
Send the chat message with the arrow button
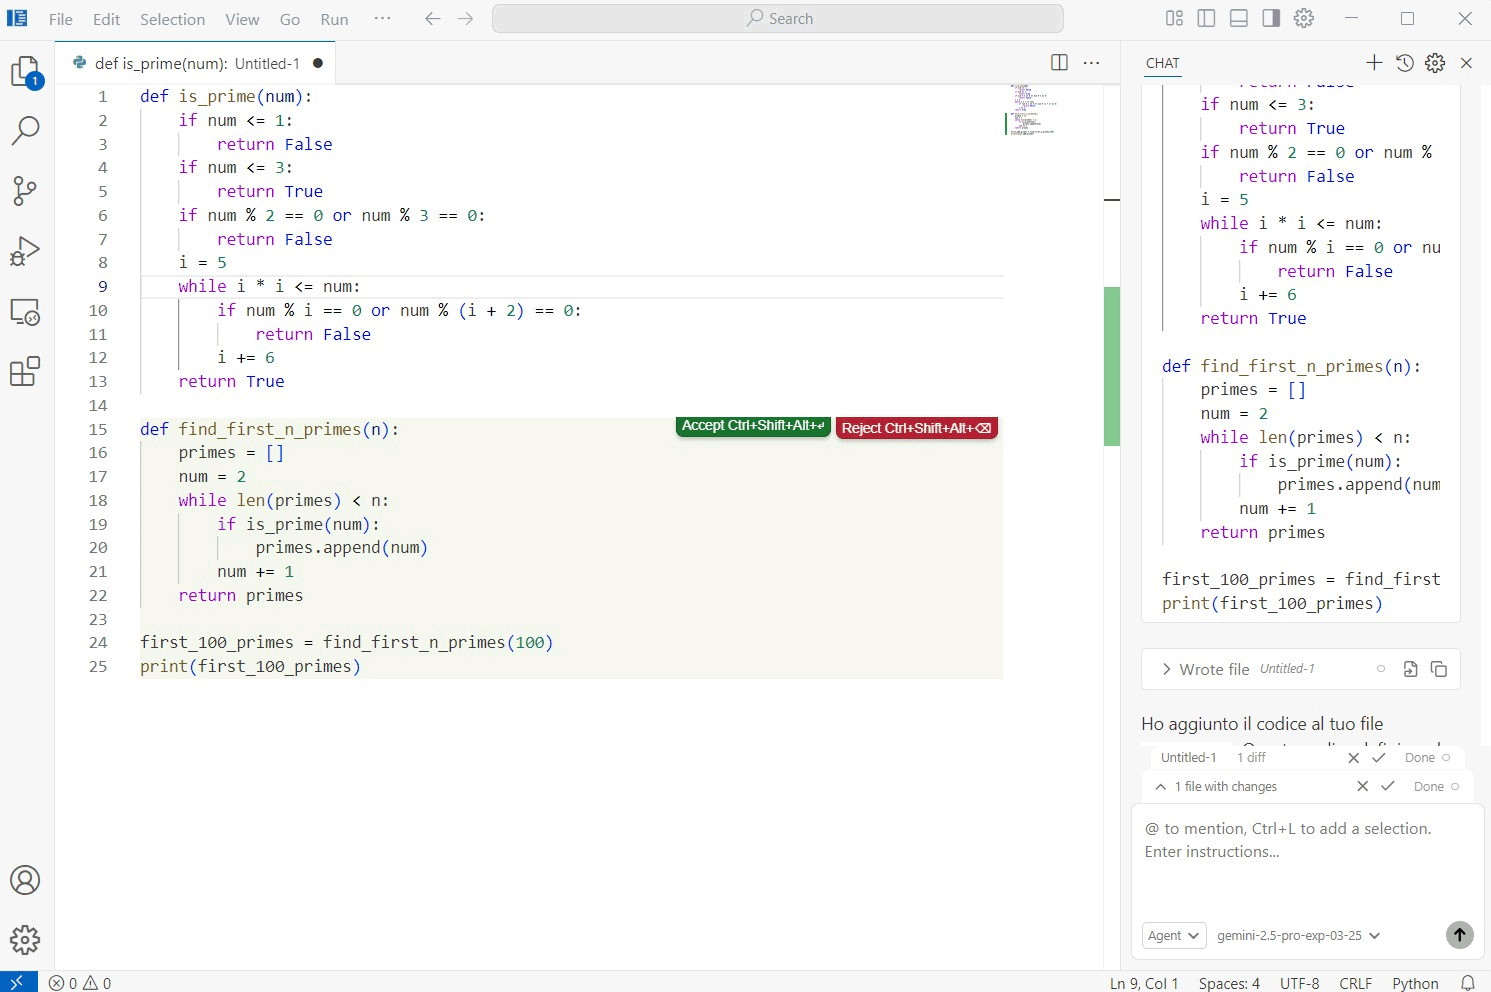[1460, 935]
